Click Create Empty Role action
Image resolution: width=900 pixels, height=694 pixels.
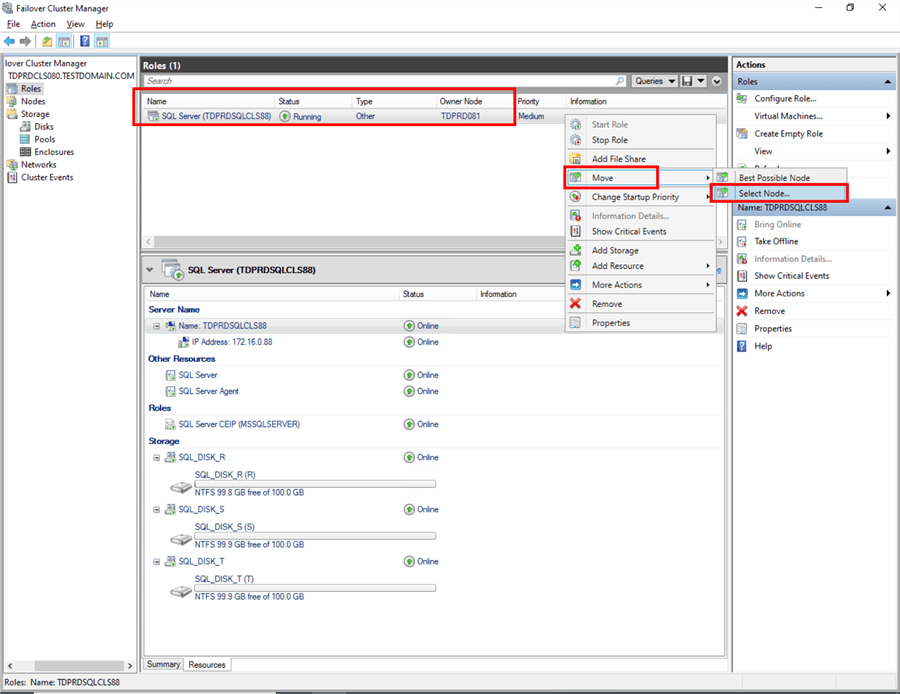(788, 134)
